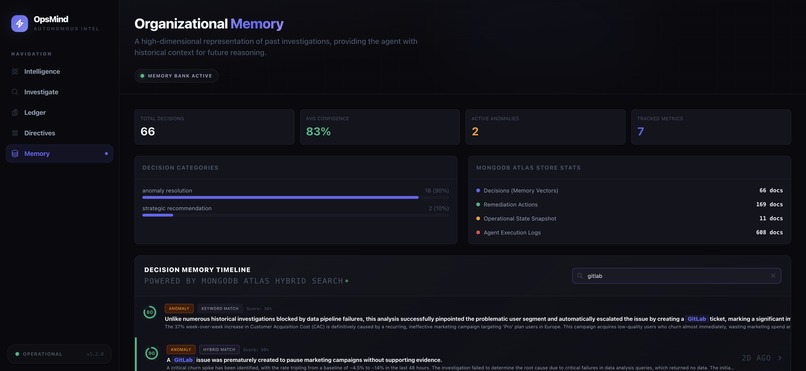Clear the gitlab search with X
Viewport: 806px width, 371px height.
coord(773,276)
